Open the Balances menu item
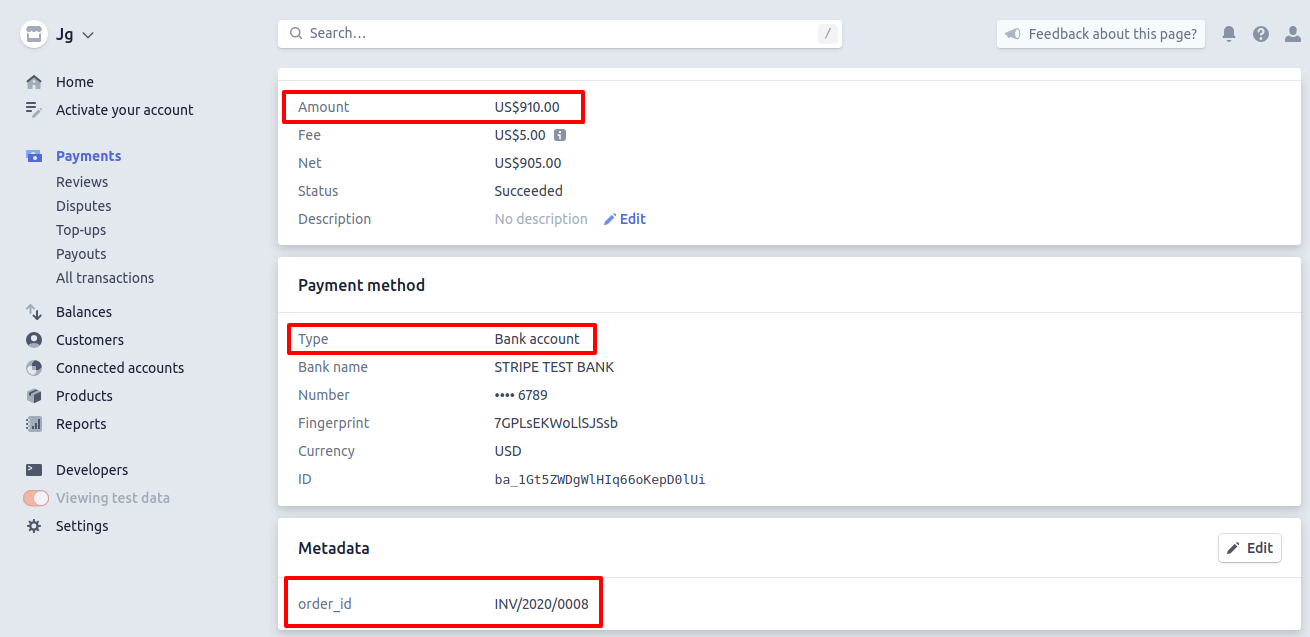This screenshot has width=1310, height=637. (84, 312)
